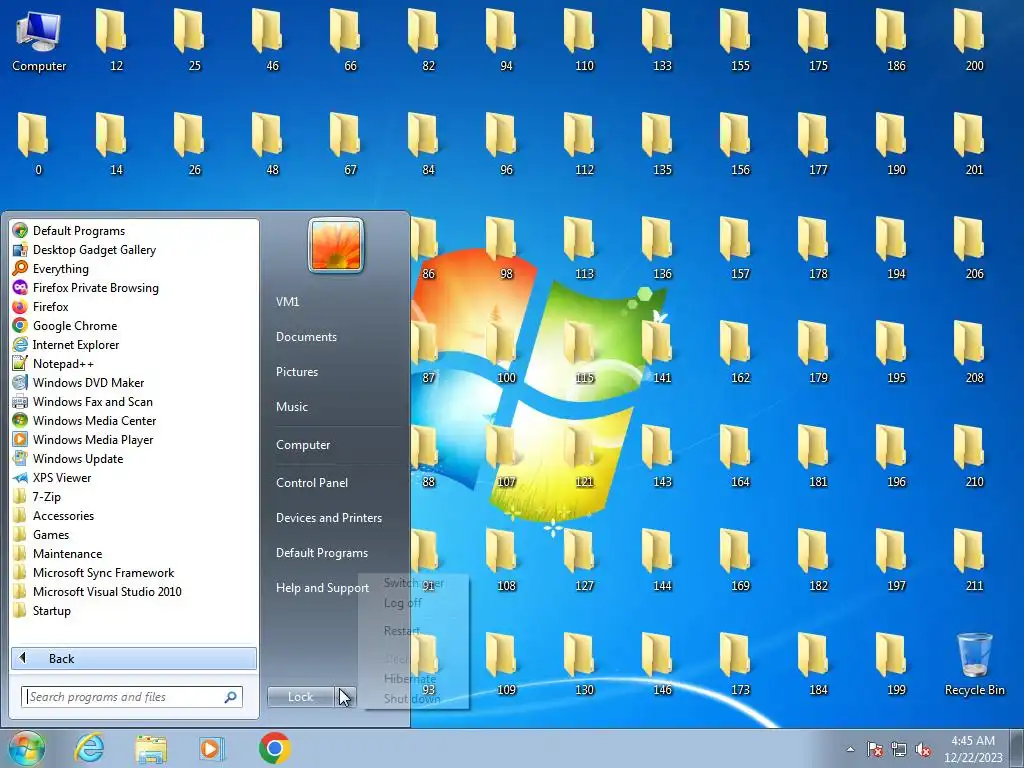Choose Restart from the power menu
This screenshot has height=768, width=1024.
click(402, 631)
